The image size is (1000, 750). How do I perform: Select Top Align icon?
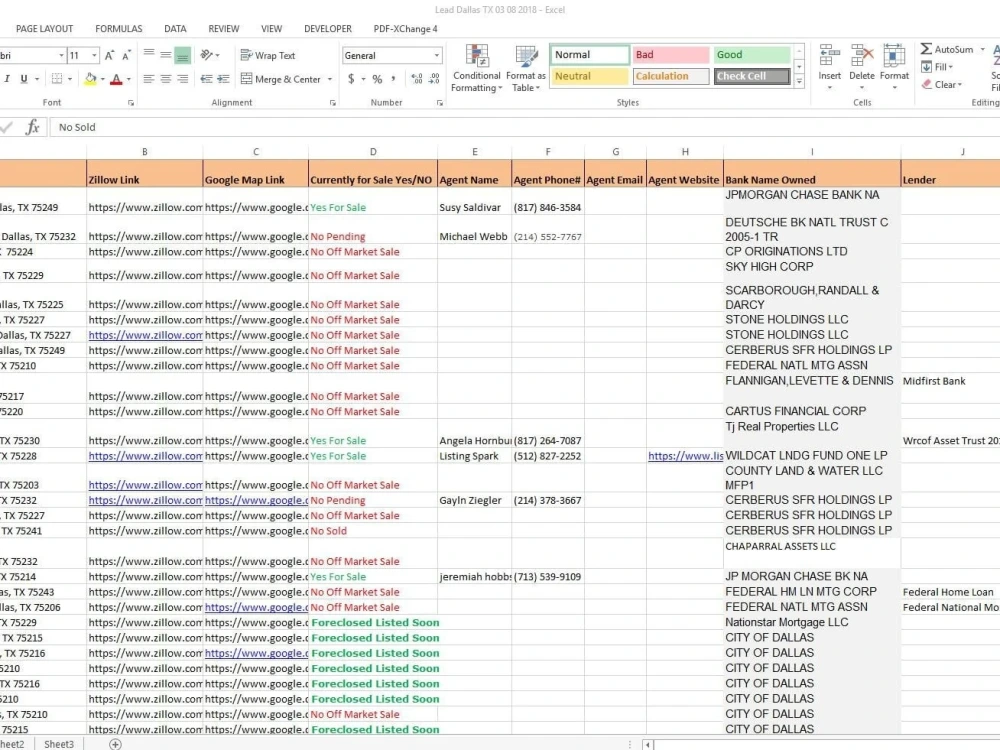[149, 55]
